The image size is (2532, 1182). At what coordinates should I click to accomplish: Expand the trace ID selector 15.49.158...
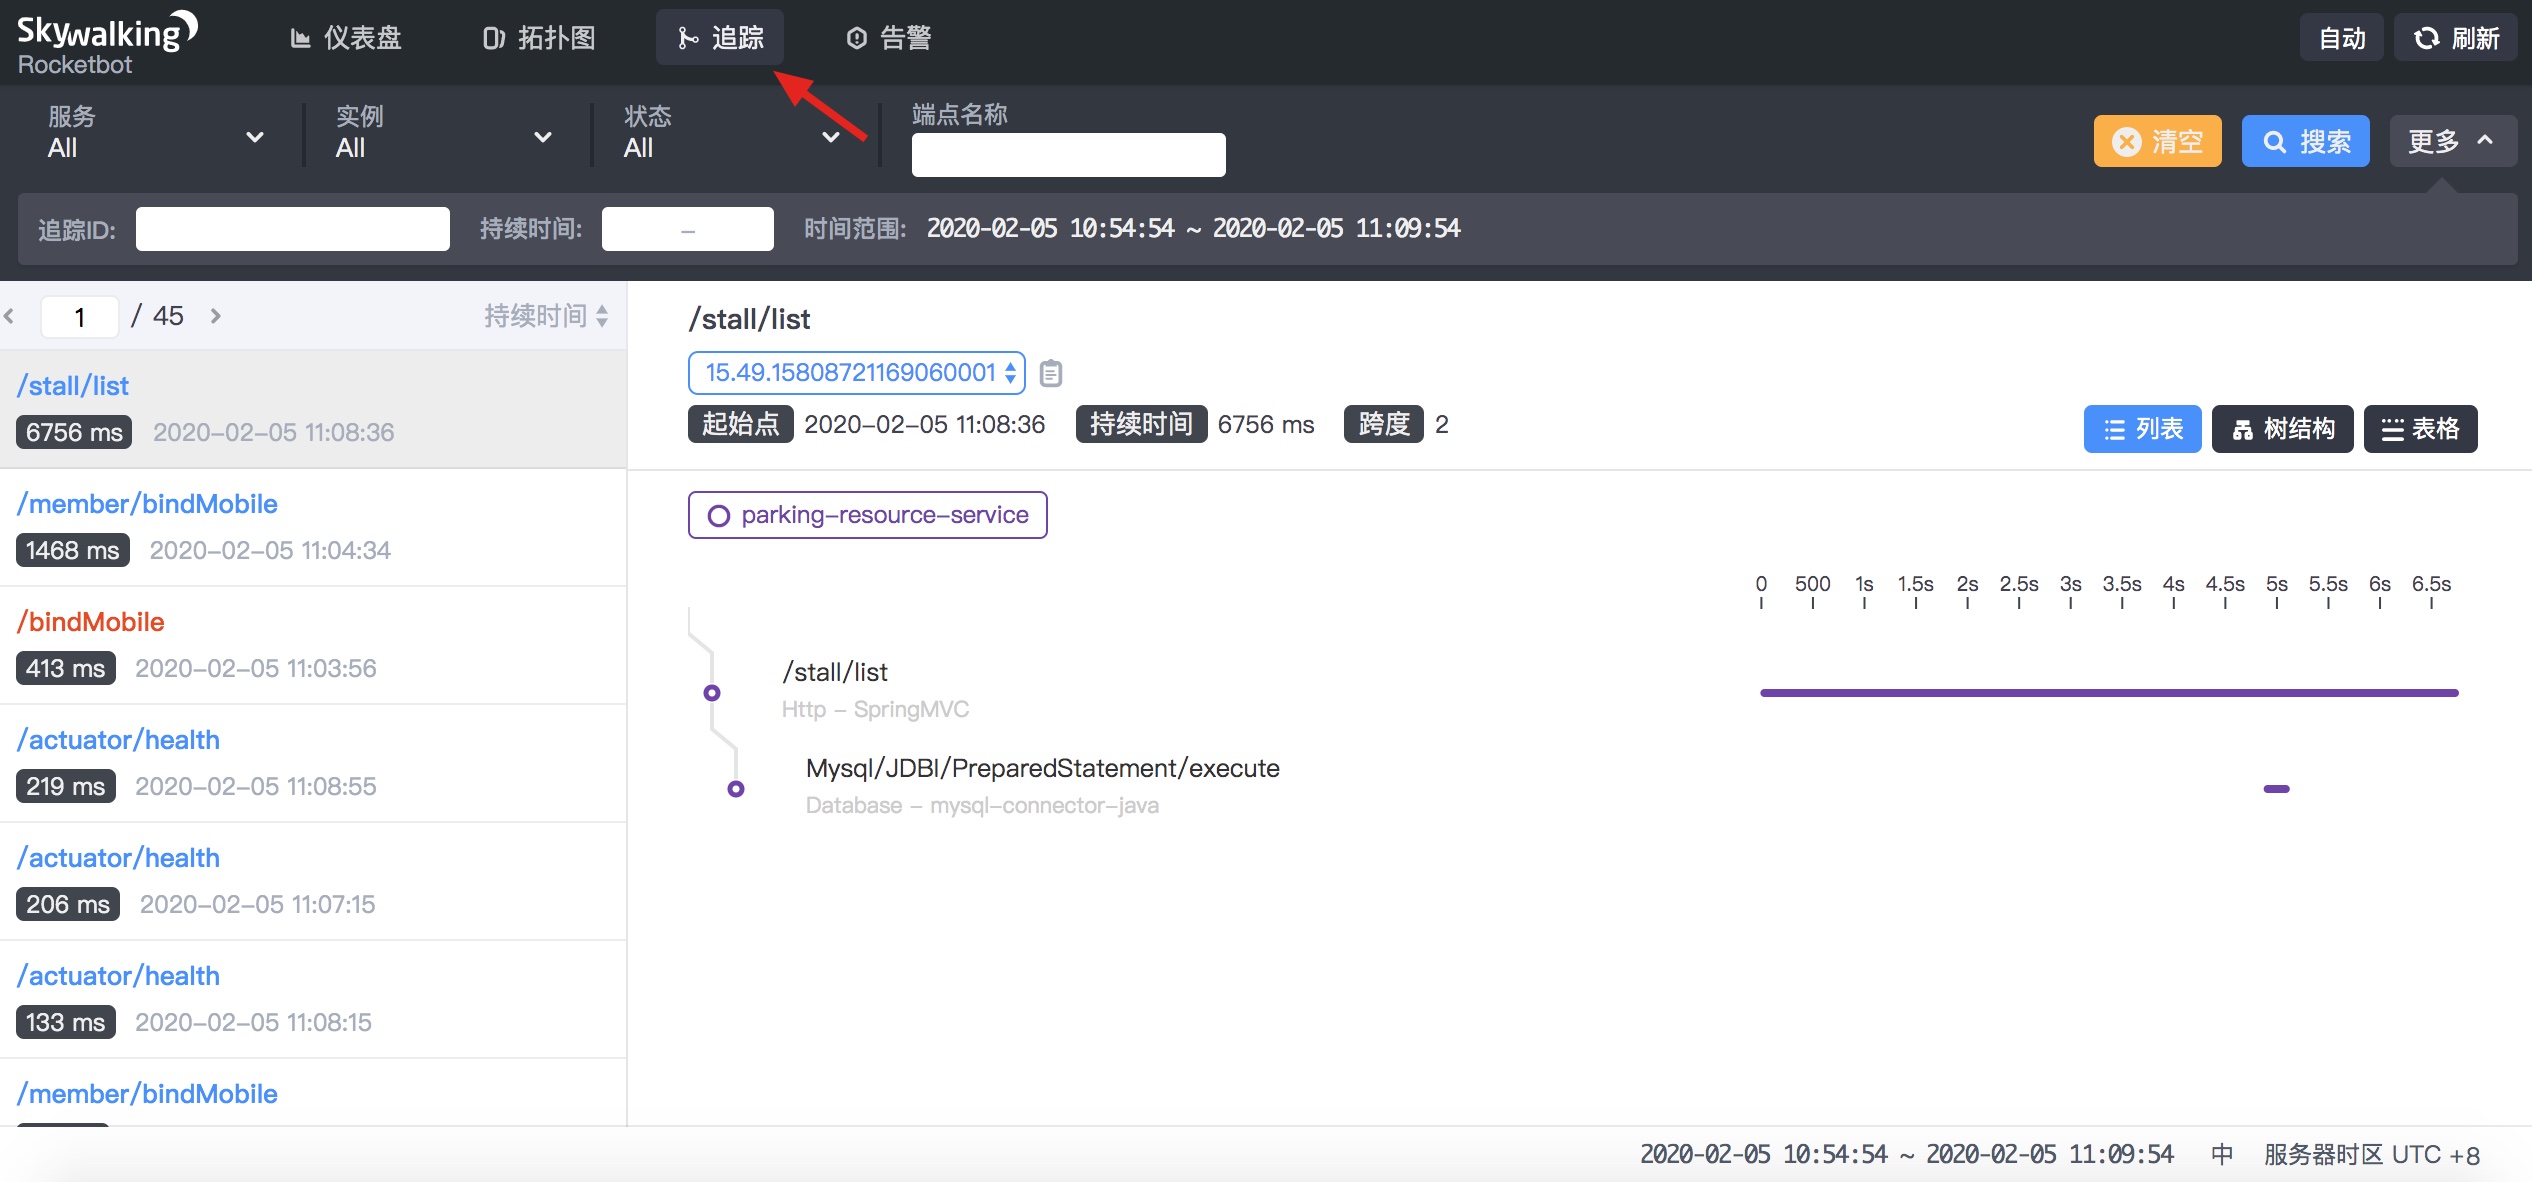tap(856, 373)
